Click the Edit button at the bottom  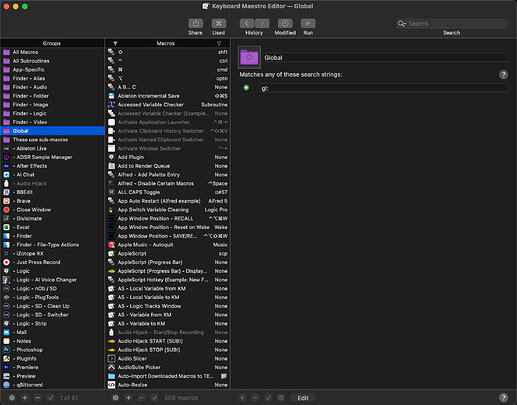pyautogui.click(x=303, y=398)
